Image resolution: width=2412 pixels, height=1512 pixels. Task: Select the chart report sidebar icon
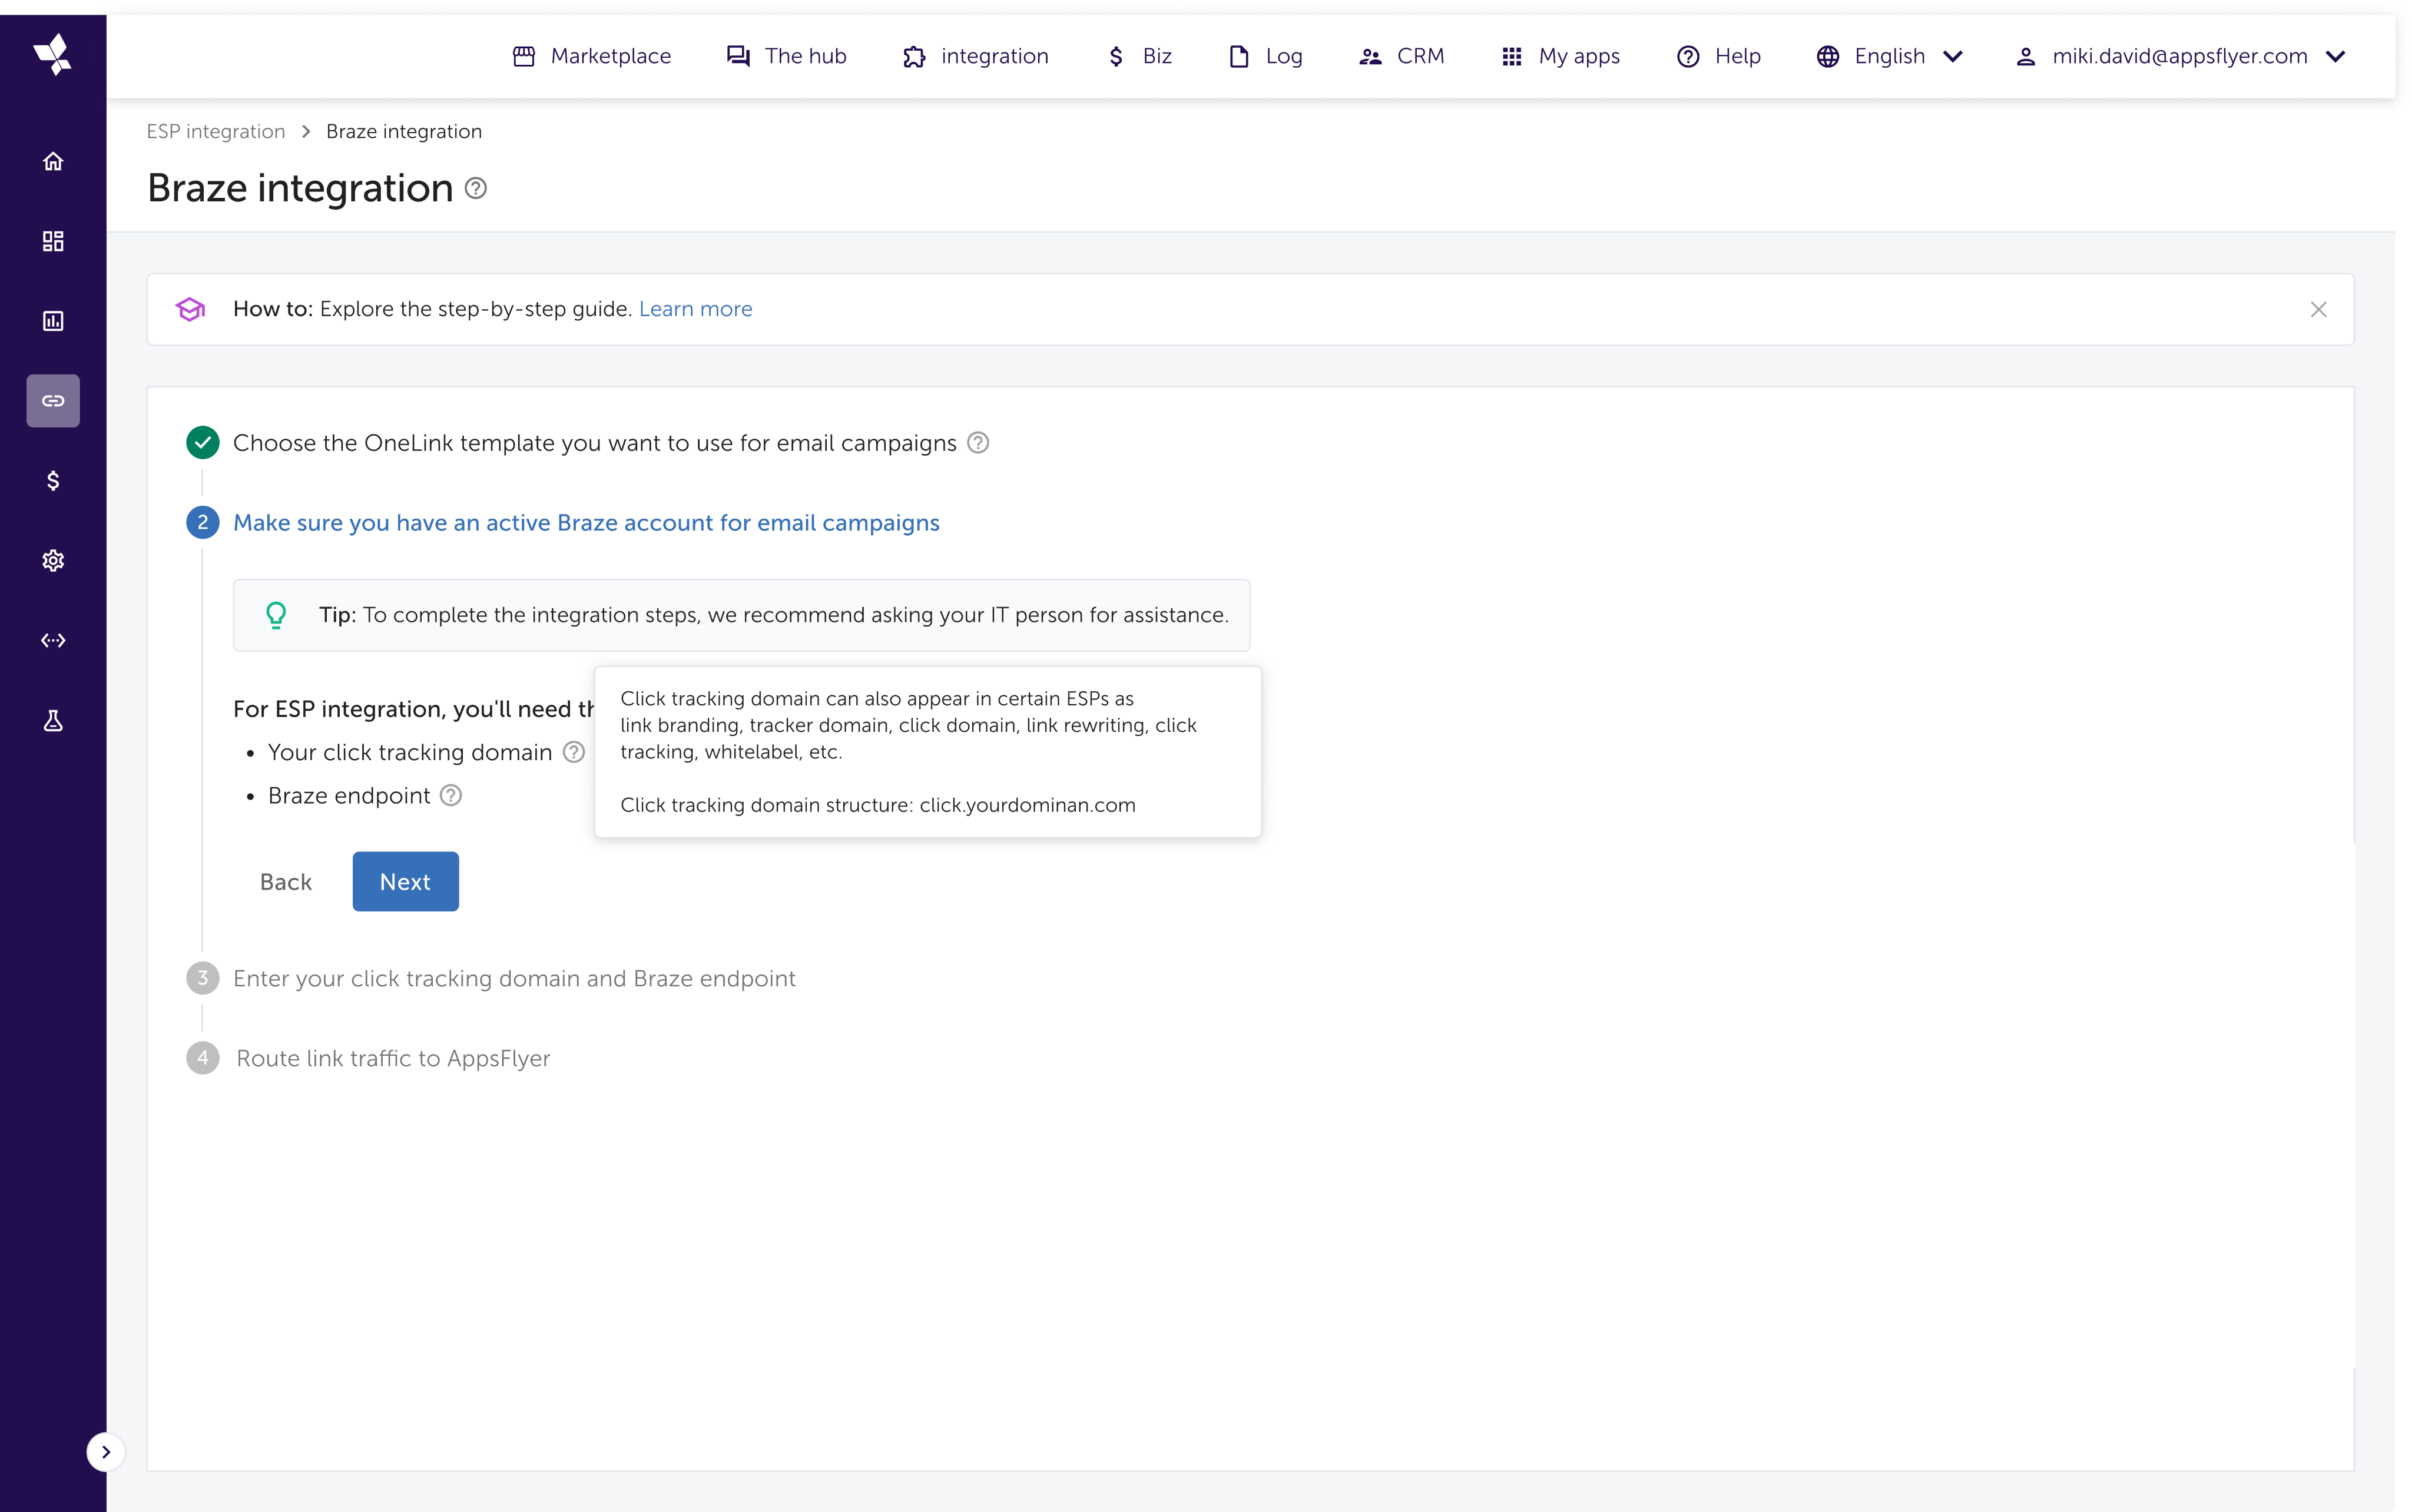tap(53, 321)
